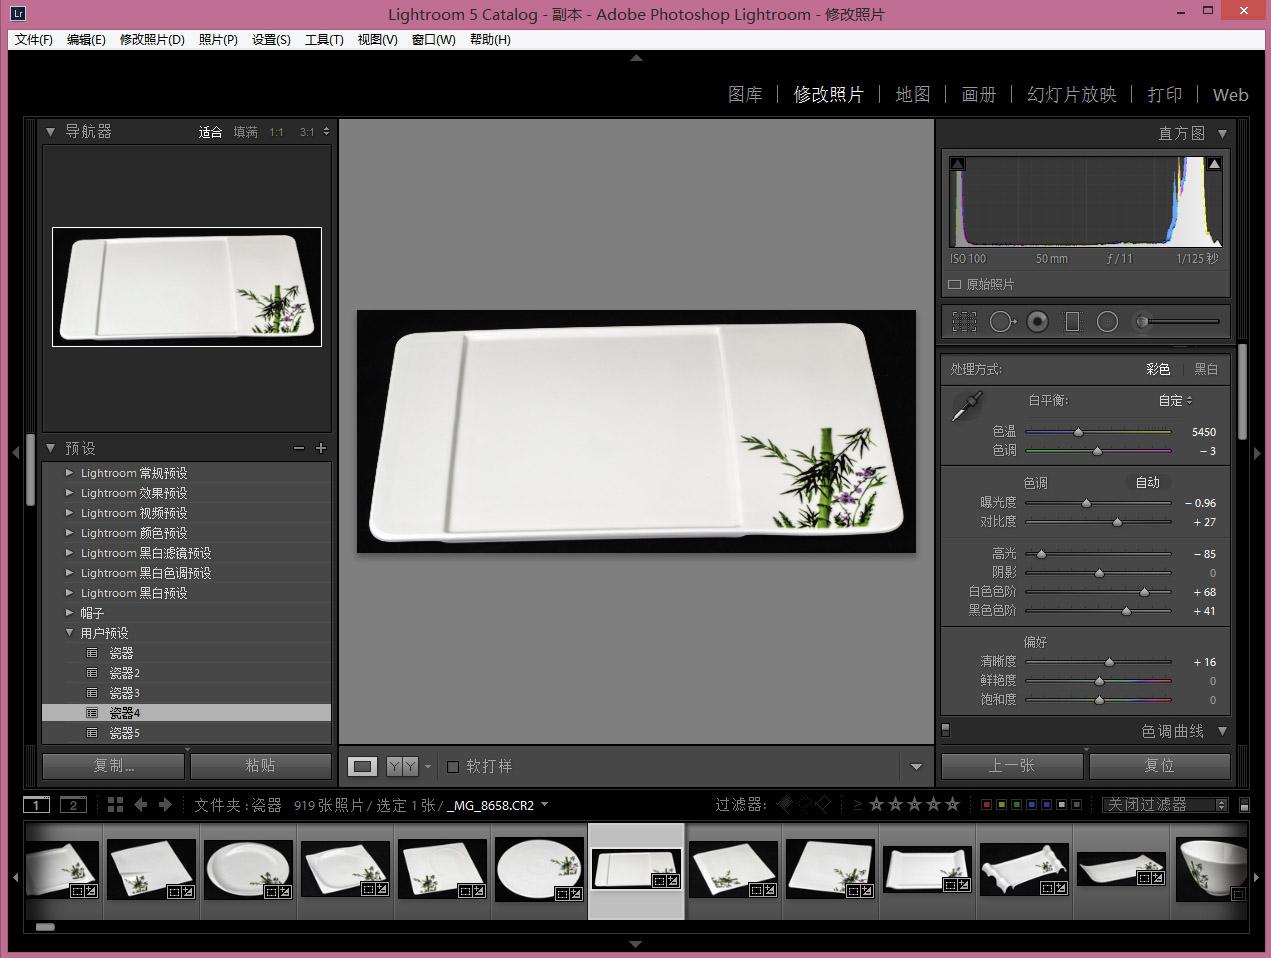Viewport: 1271px width, 958px height.
Task: Expand the Lightroom 常规预设 preset folder
Action: [69, 473]
